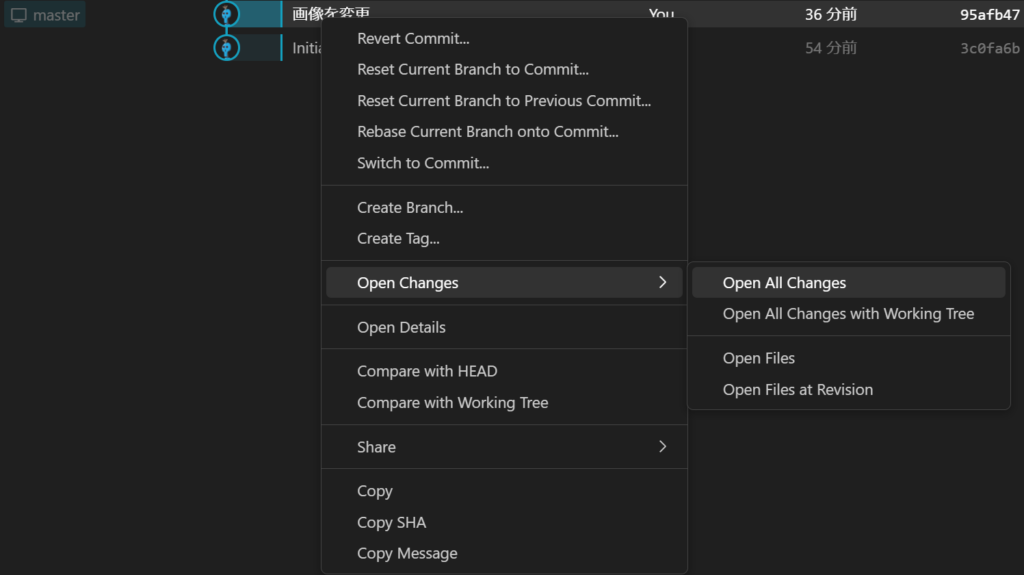Viewport: 1024px width, 575px height.
Task: Choose Reset Current Branch to Previous Commit...
Action: (503, 101)
